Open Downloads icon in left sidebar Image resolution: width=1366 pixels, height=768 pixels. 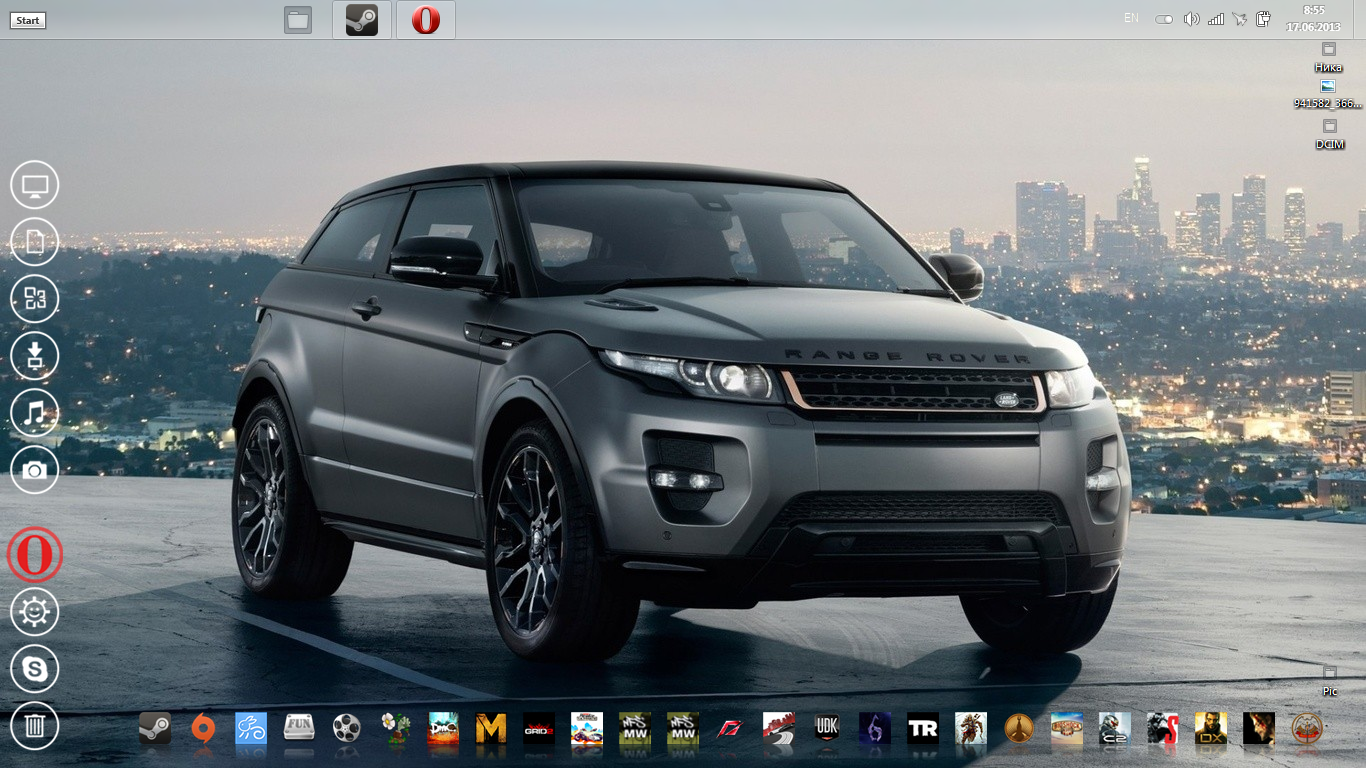(x=35, y=356)
